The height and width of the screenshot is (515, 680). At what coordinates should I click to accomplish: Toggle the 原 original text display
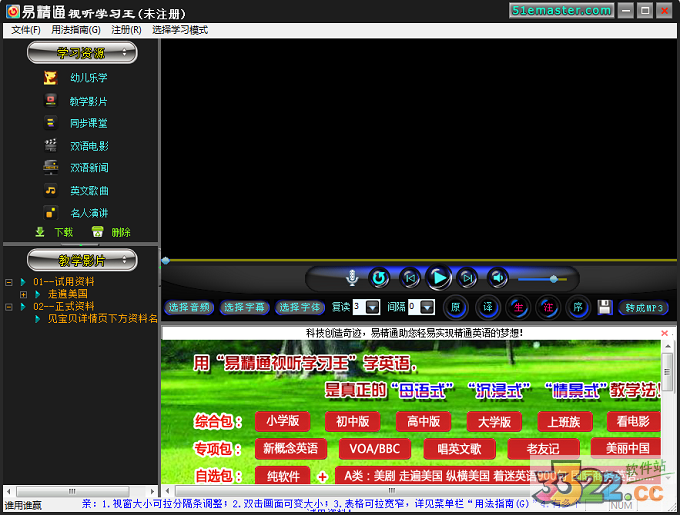455,307
